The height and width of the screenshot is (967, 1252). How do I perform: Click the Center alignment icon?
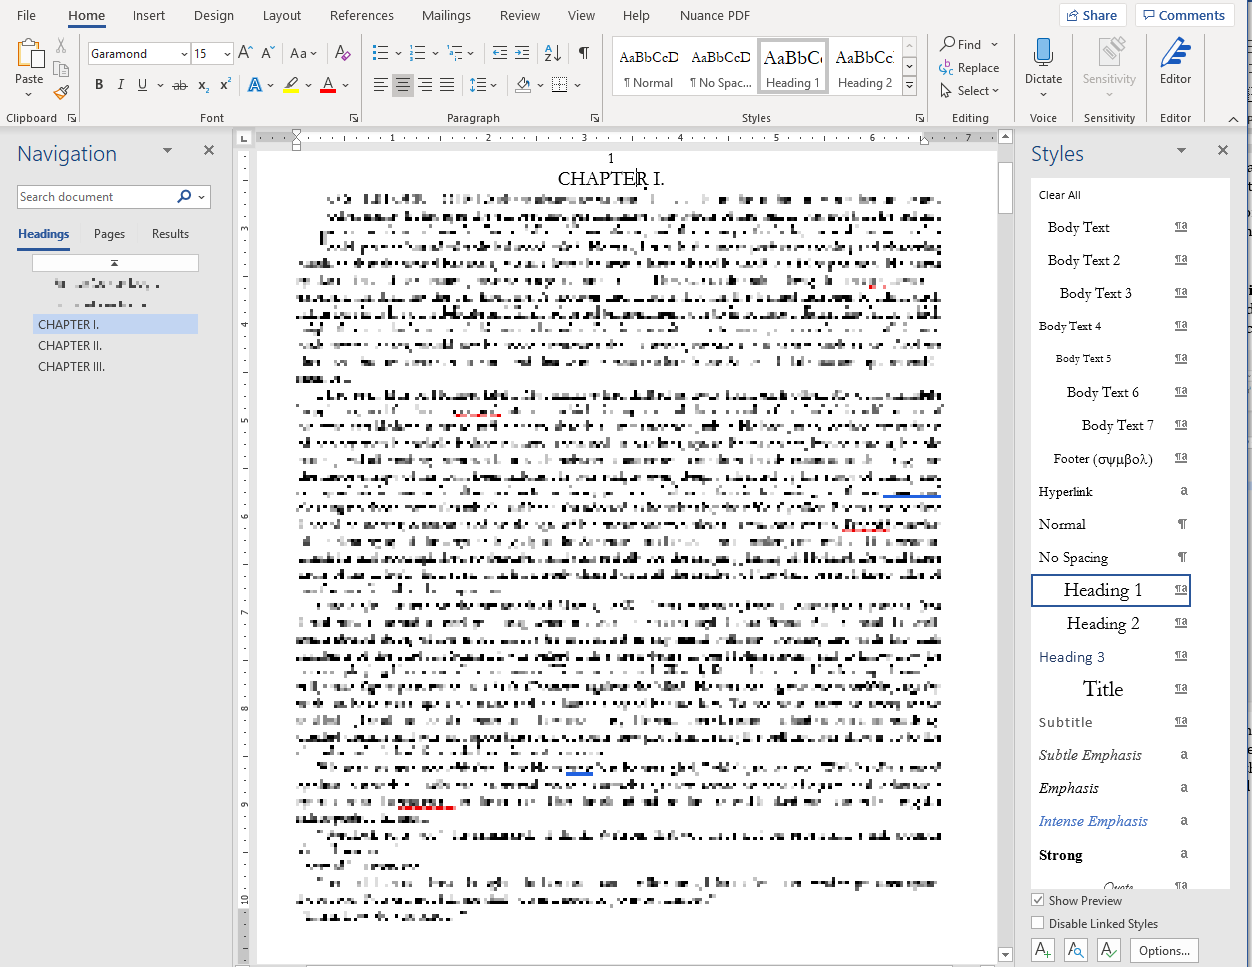[x=403, y=85]
